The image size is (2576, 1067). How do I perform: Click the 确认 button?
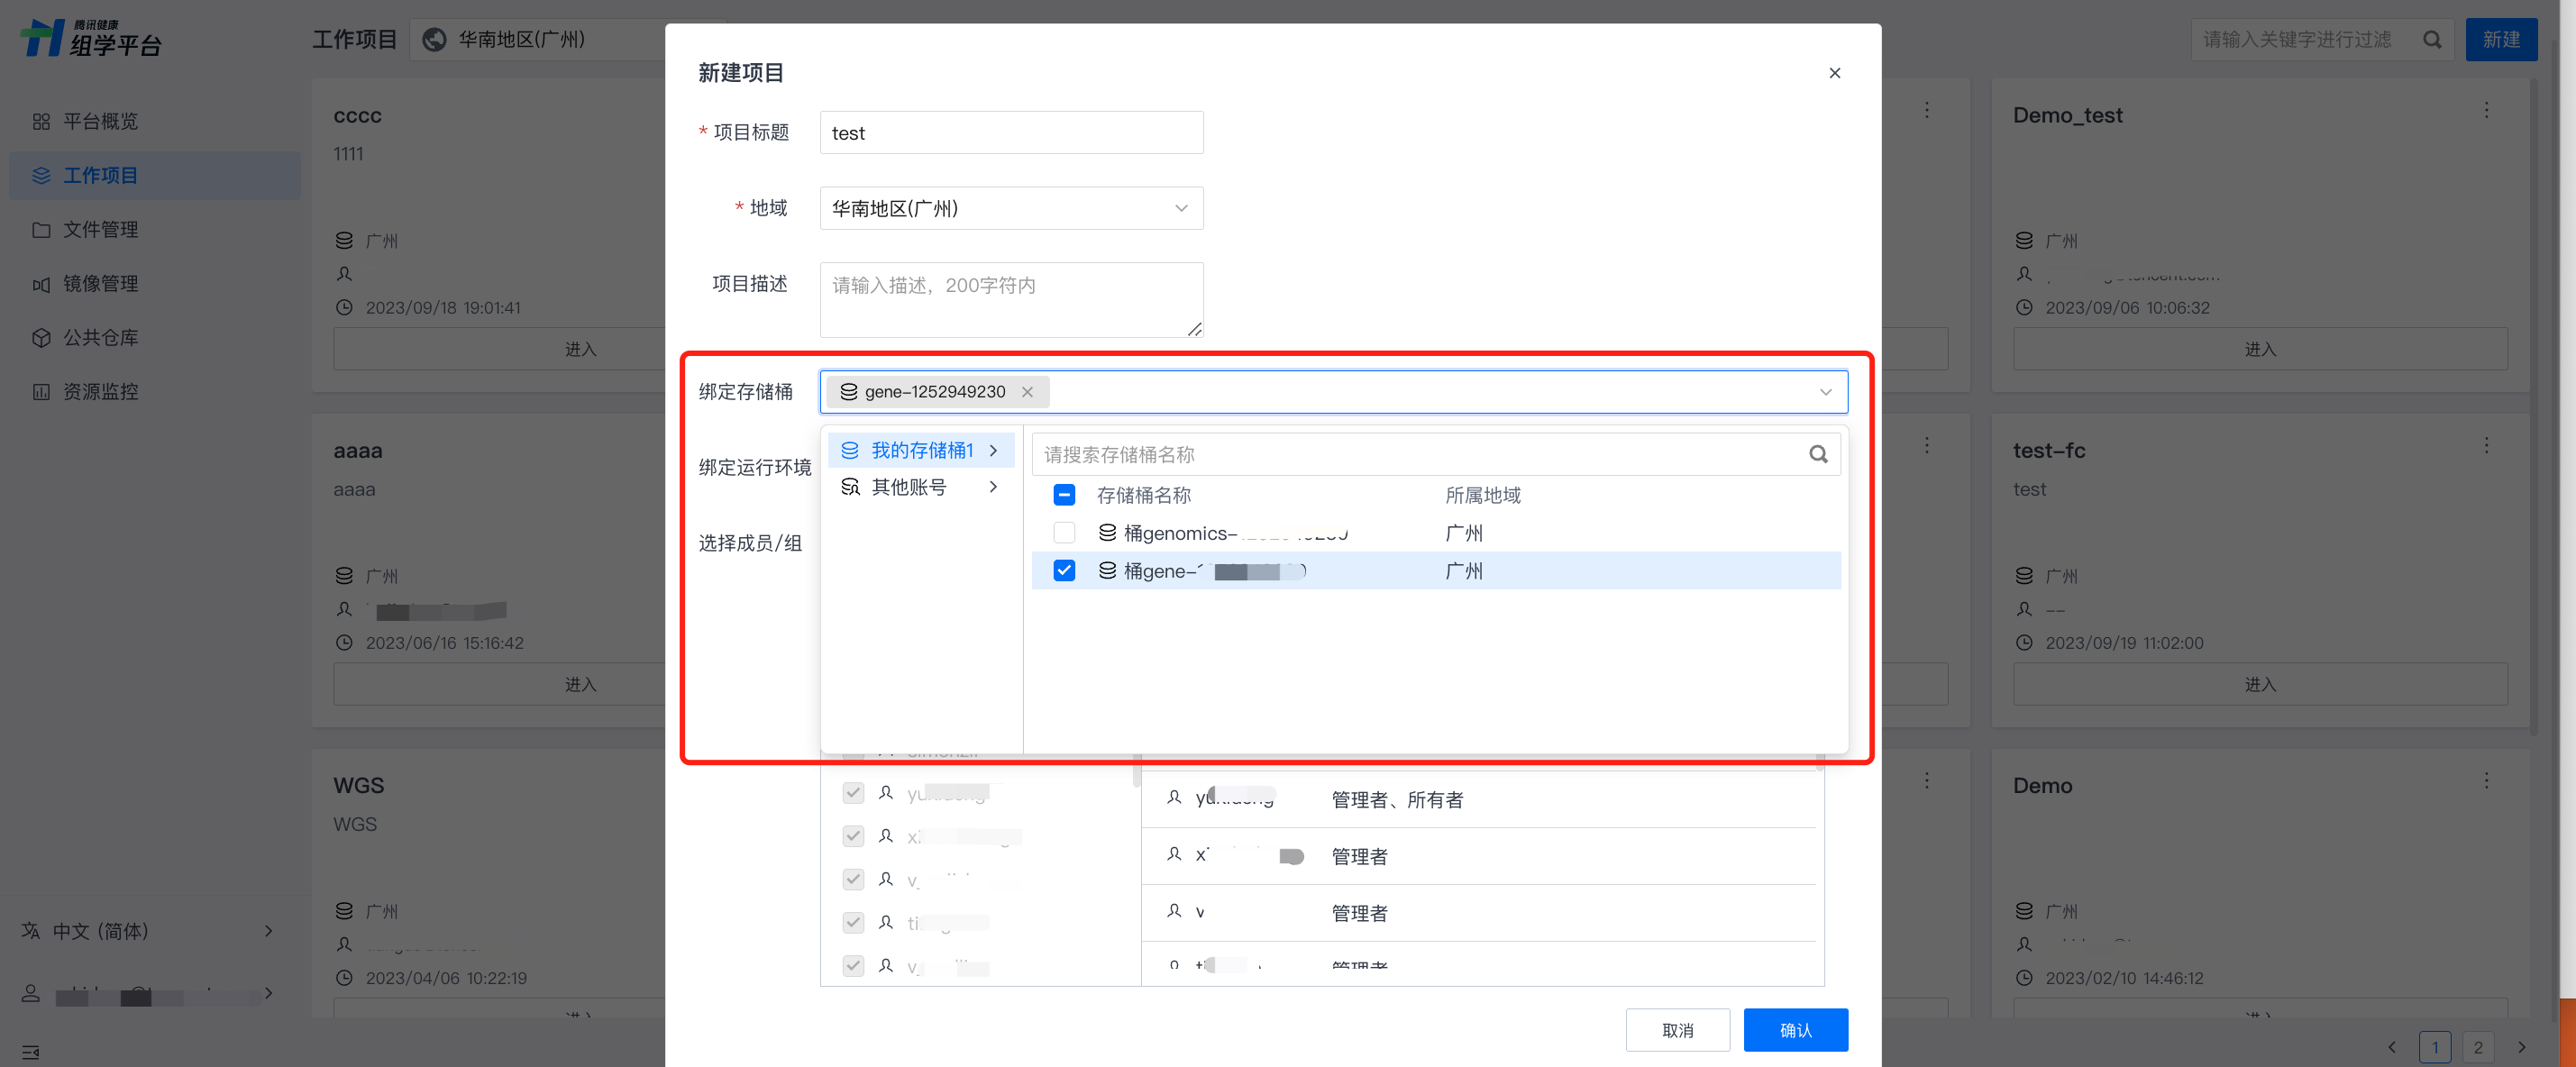[1795, 1030]
